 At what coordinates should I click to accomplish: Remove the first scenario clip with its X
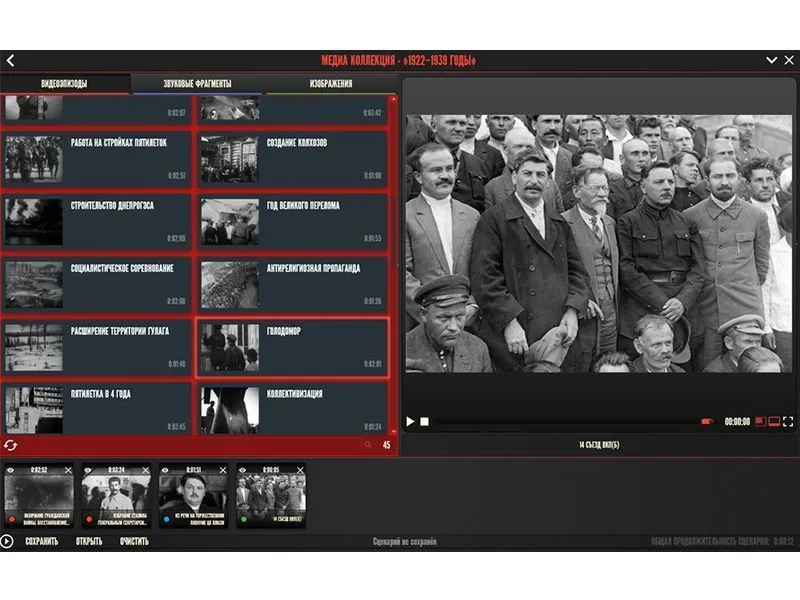(x=69, y=469)
